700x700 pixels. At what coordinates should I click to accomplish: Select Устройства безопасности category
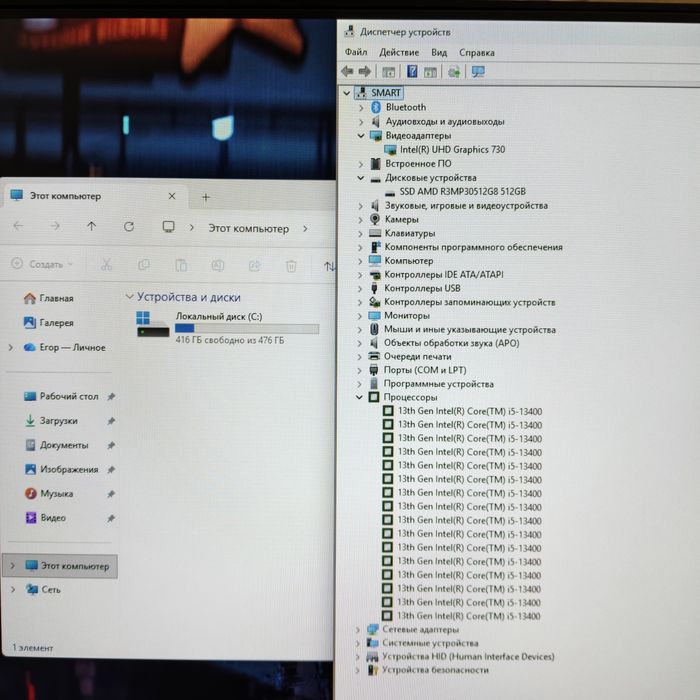(435, 670)
